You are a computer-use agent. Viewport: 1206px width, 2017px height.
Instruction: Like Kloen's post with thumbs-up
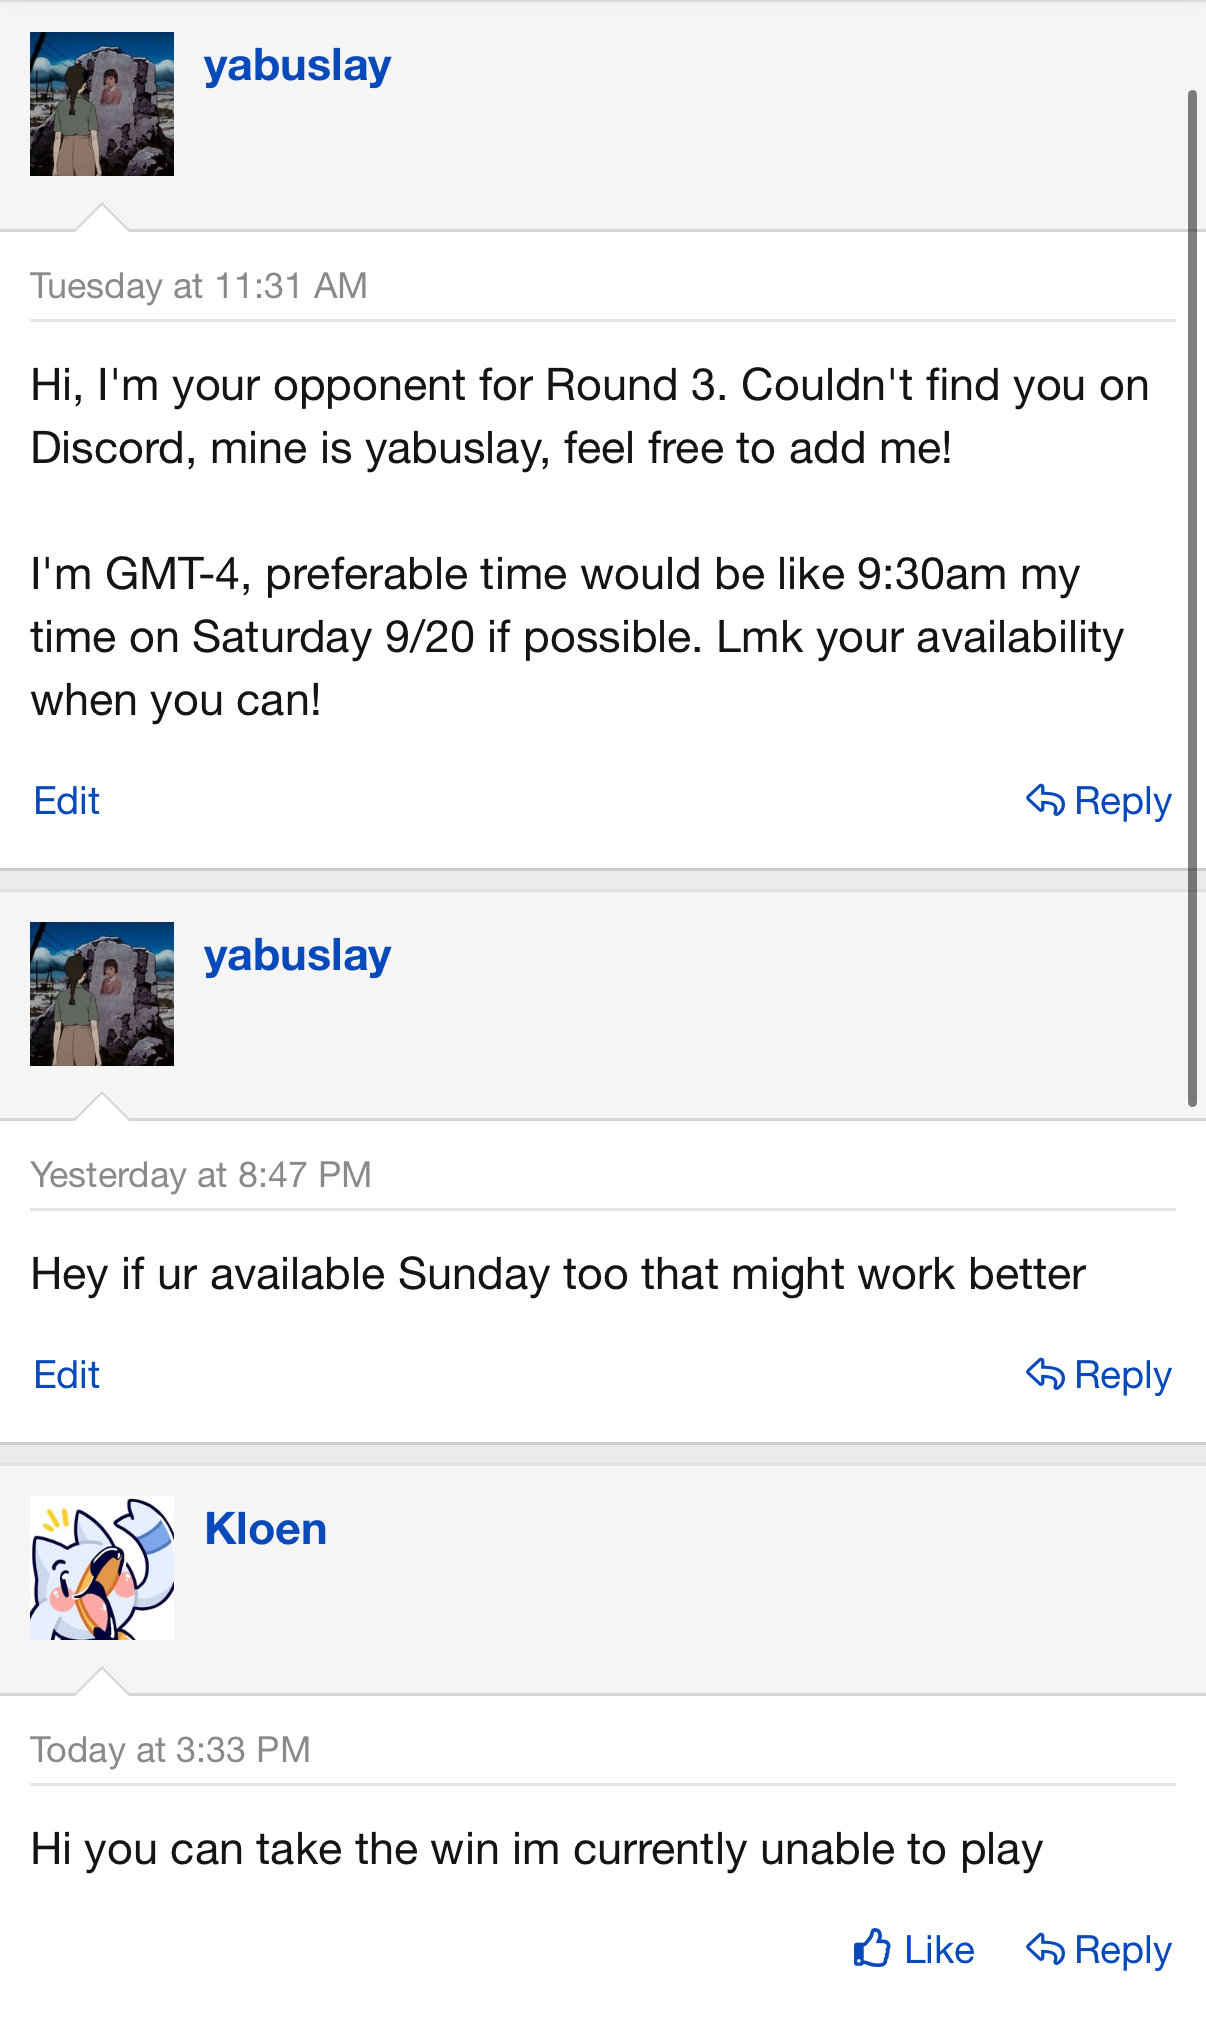coord(914,1950)
